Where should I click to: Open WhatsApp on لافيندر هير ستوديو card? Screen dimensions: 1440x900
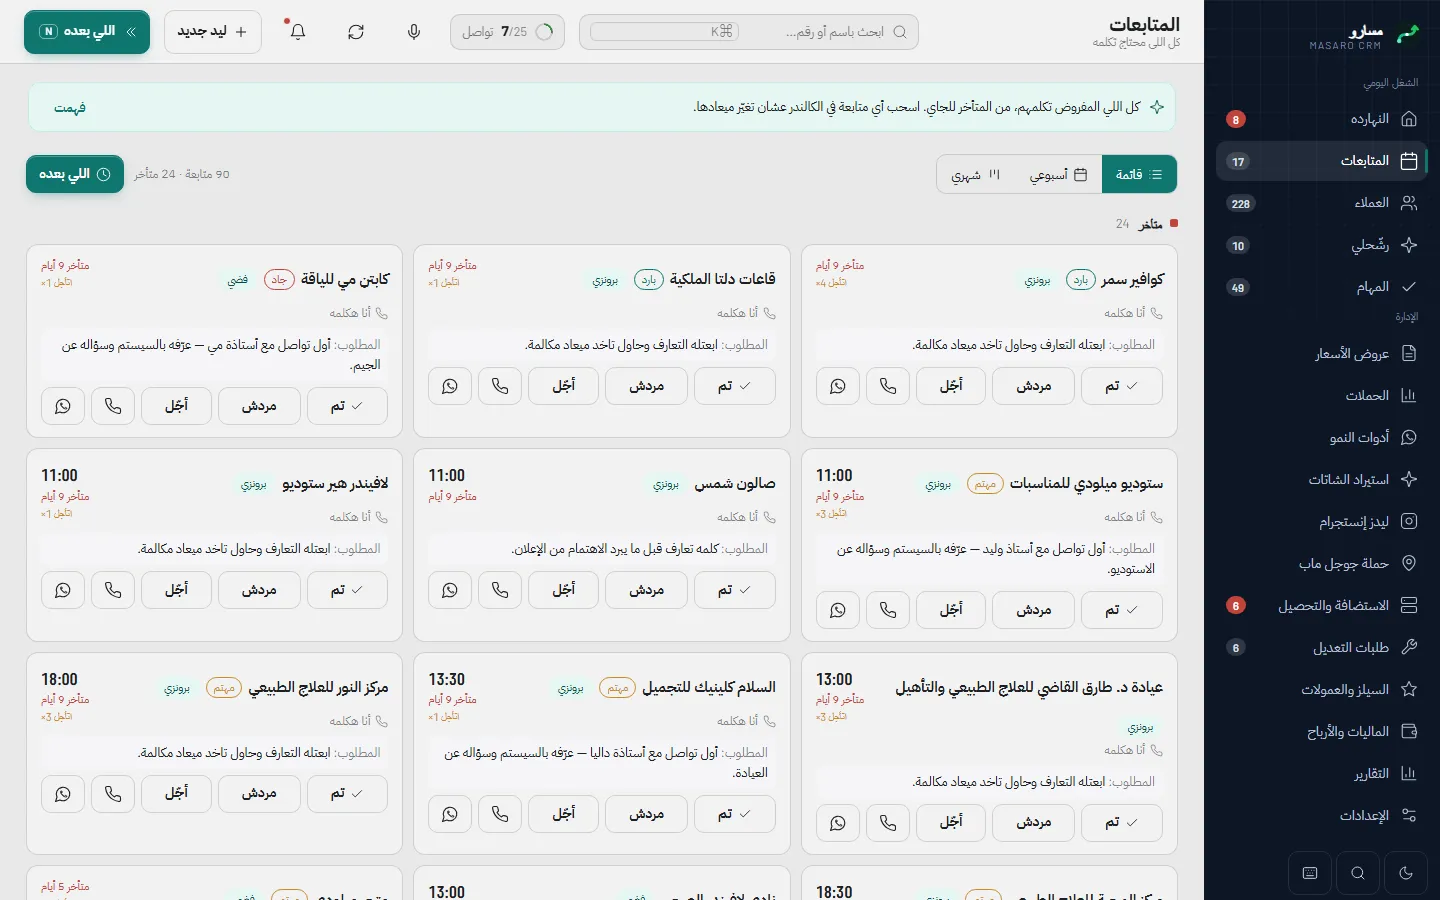click(63, 590)
